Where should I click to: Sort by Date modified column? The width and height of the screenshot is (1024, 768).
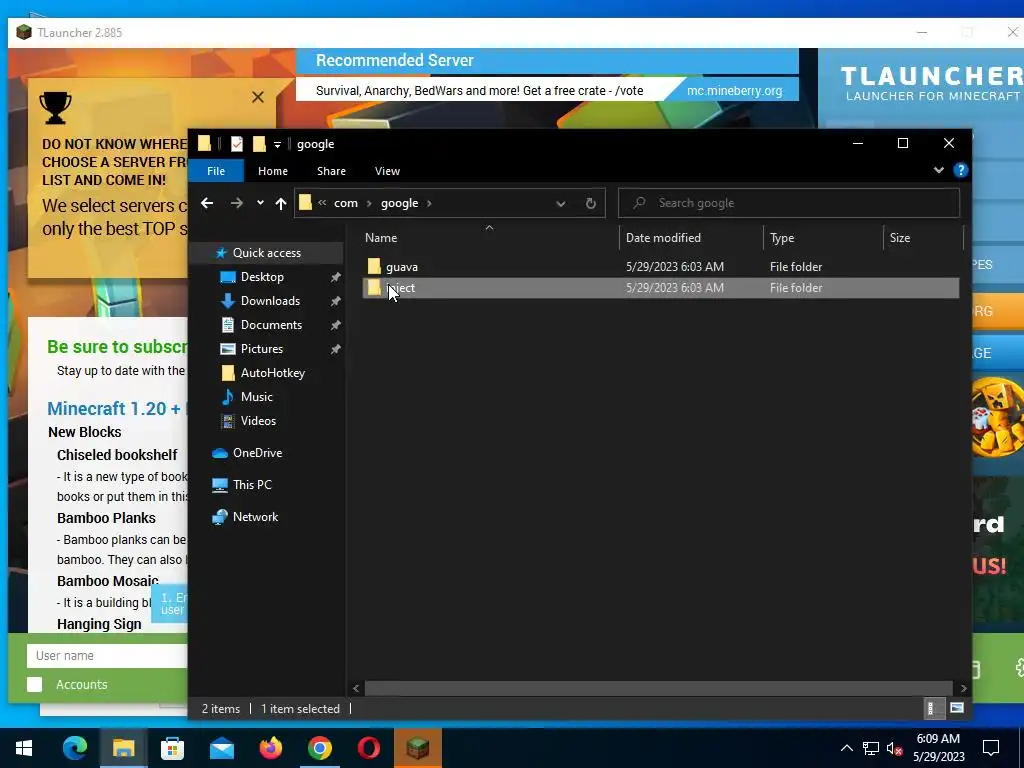pyautogui.click(x=691, y=238)
